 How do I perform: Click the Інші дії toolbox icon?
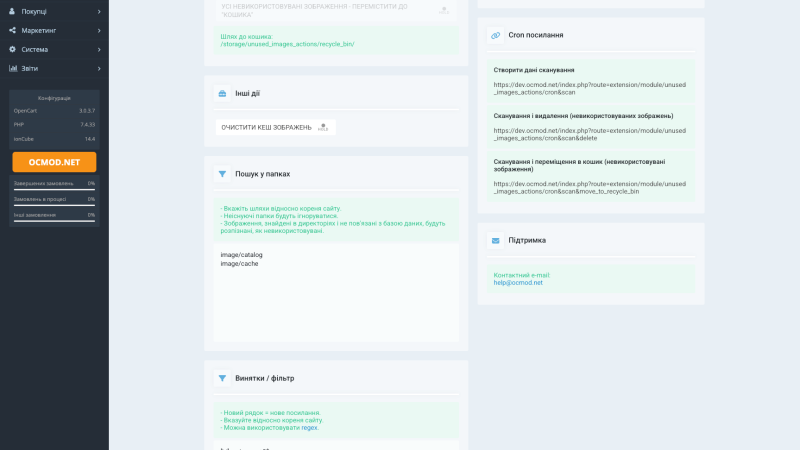pyautogui.click(x=222, y=93)
